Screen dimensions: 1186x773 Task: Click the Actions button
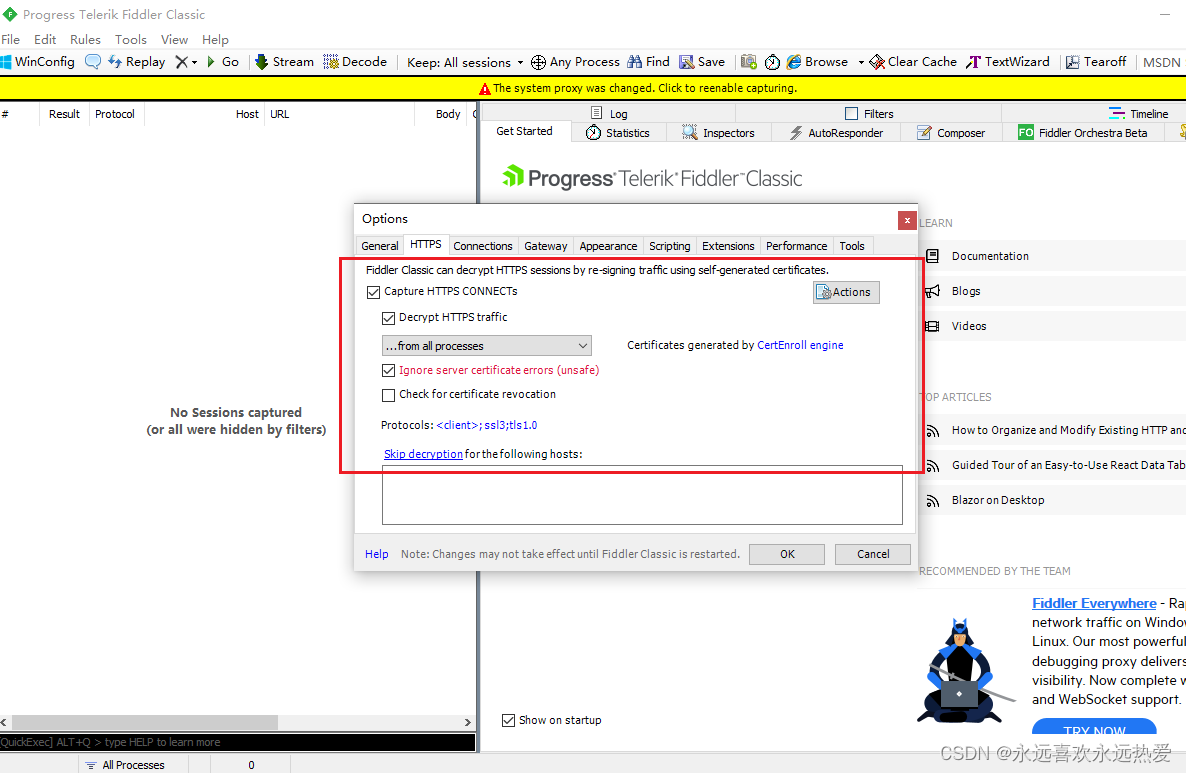[846, 292]
